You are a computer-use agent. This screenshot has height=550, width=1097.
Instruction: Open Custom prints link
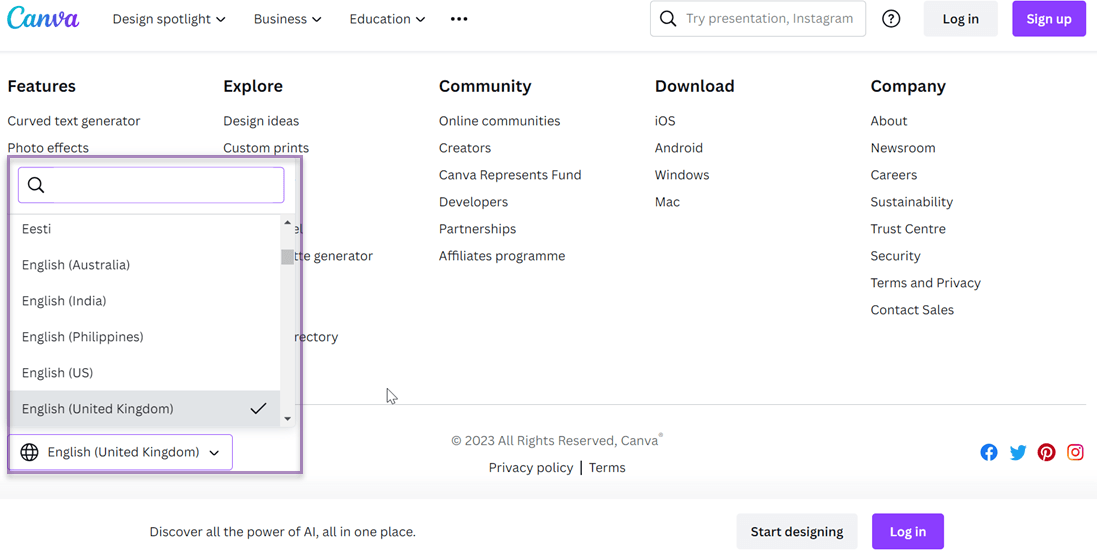coord(266,148)
